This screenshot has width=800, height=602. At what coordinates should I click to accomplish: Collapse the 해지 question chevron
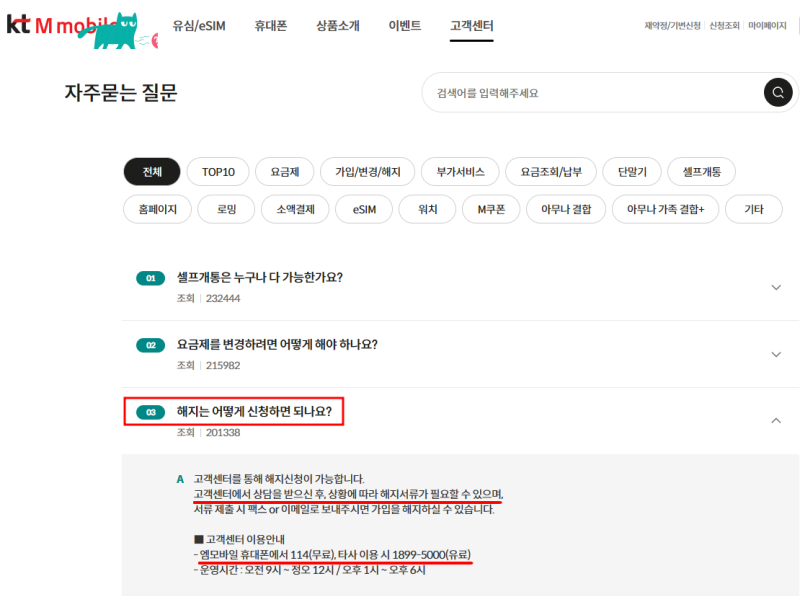point(776,420)
